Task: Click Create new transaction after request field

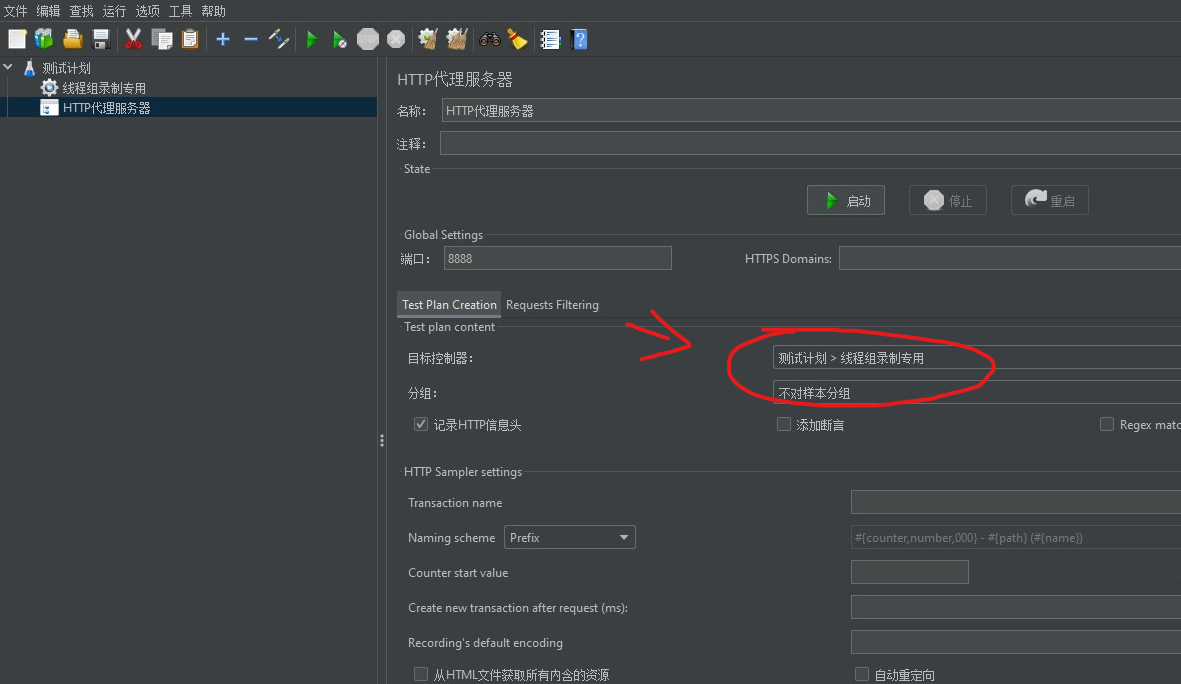Action: pyautogui.click(x=1016, y=607)
